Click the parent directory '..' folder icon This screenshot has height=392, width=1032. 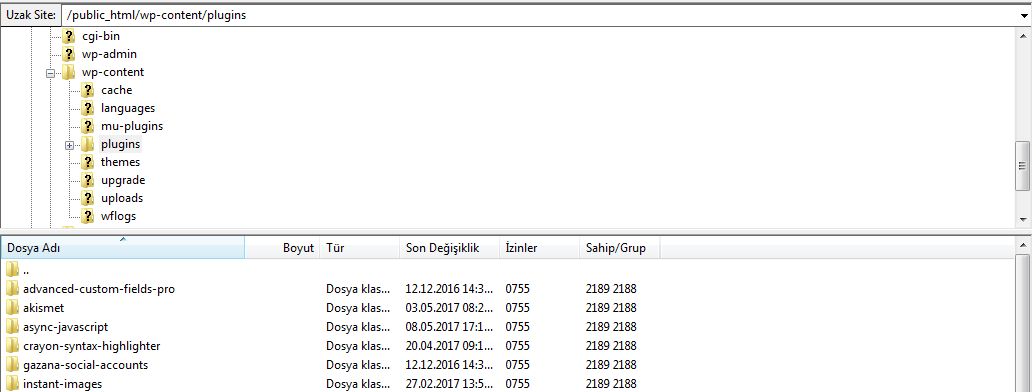[x=13, y=269]
